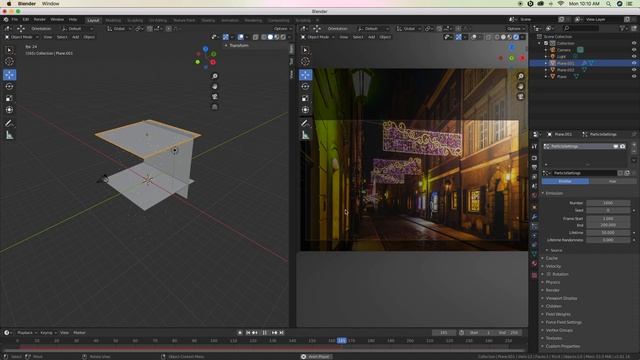This screenshot has height=360, width=640.
Task: Click zoom magnifier icon in right viewport
Action: pyautogui.click(x=520, y=76)
